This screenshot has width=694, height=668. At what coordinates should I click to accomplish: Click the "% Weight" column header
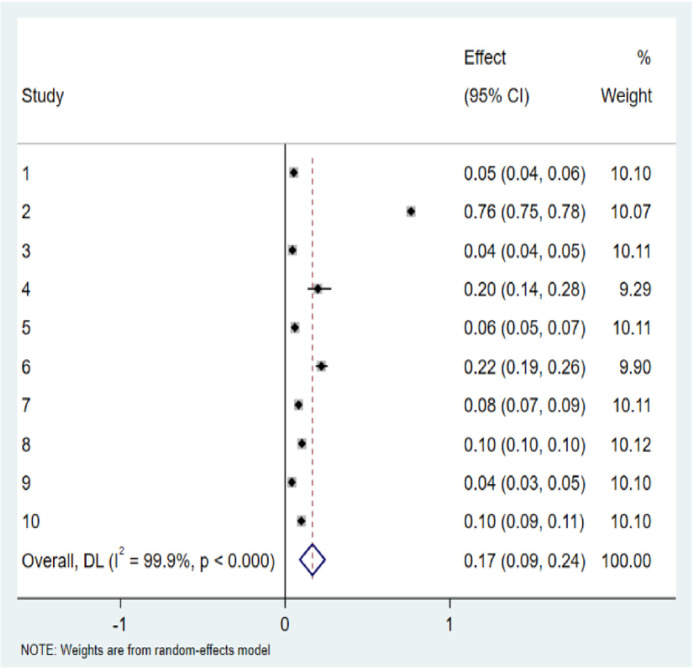pos(626,78)
